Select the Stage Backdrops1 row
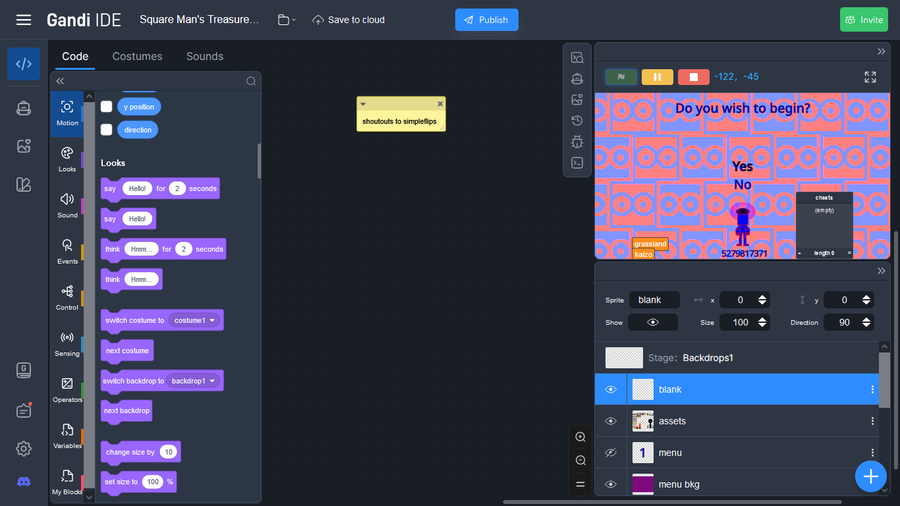This screenshot has width=900, height=506. click(737, 358)
